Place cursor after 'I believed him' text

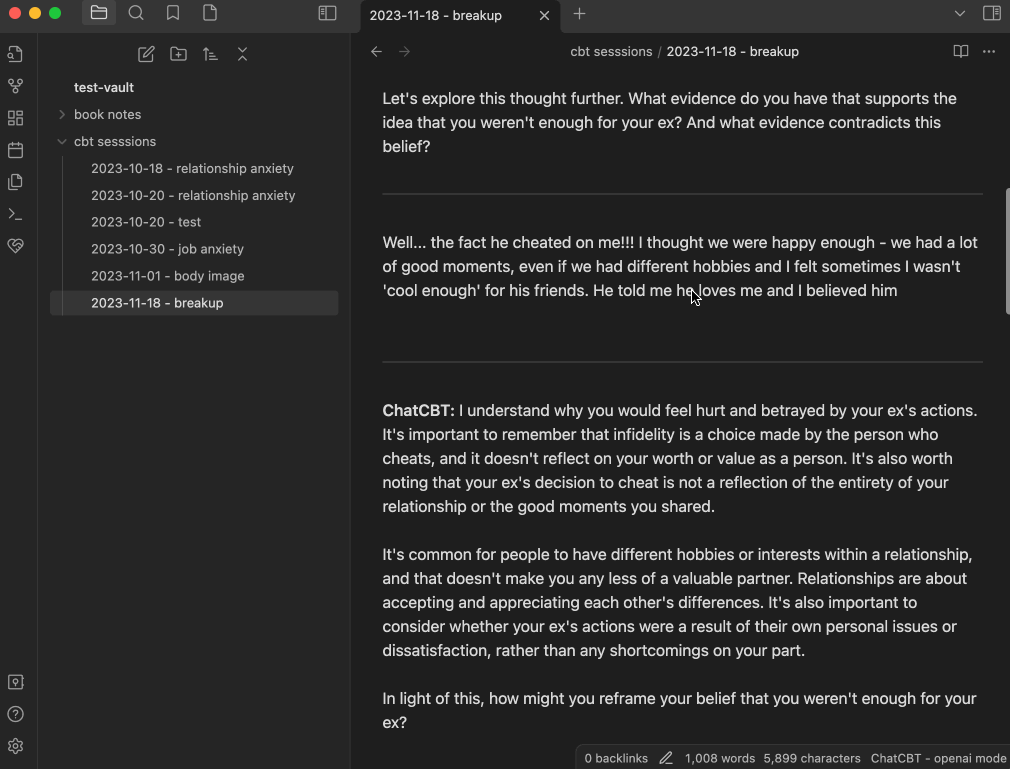pyautogui.click(x=898, y=291)
